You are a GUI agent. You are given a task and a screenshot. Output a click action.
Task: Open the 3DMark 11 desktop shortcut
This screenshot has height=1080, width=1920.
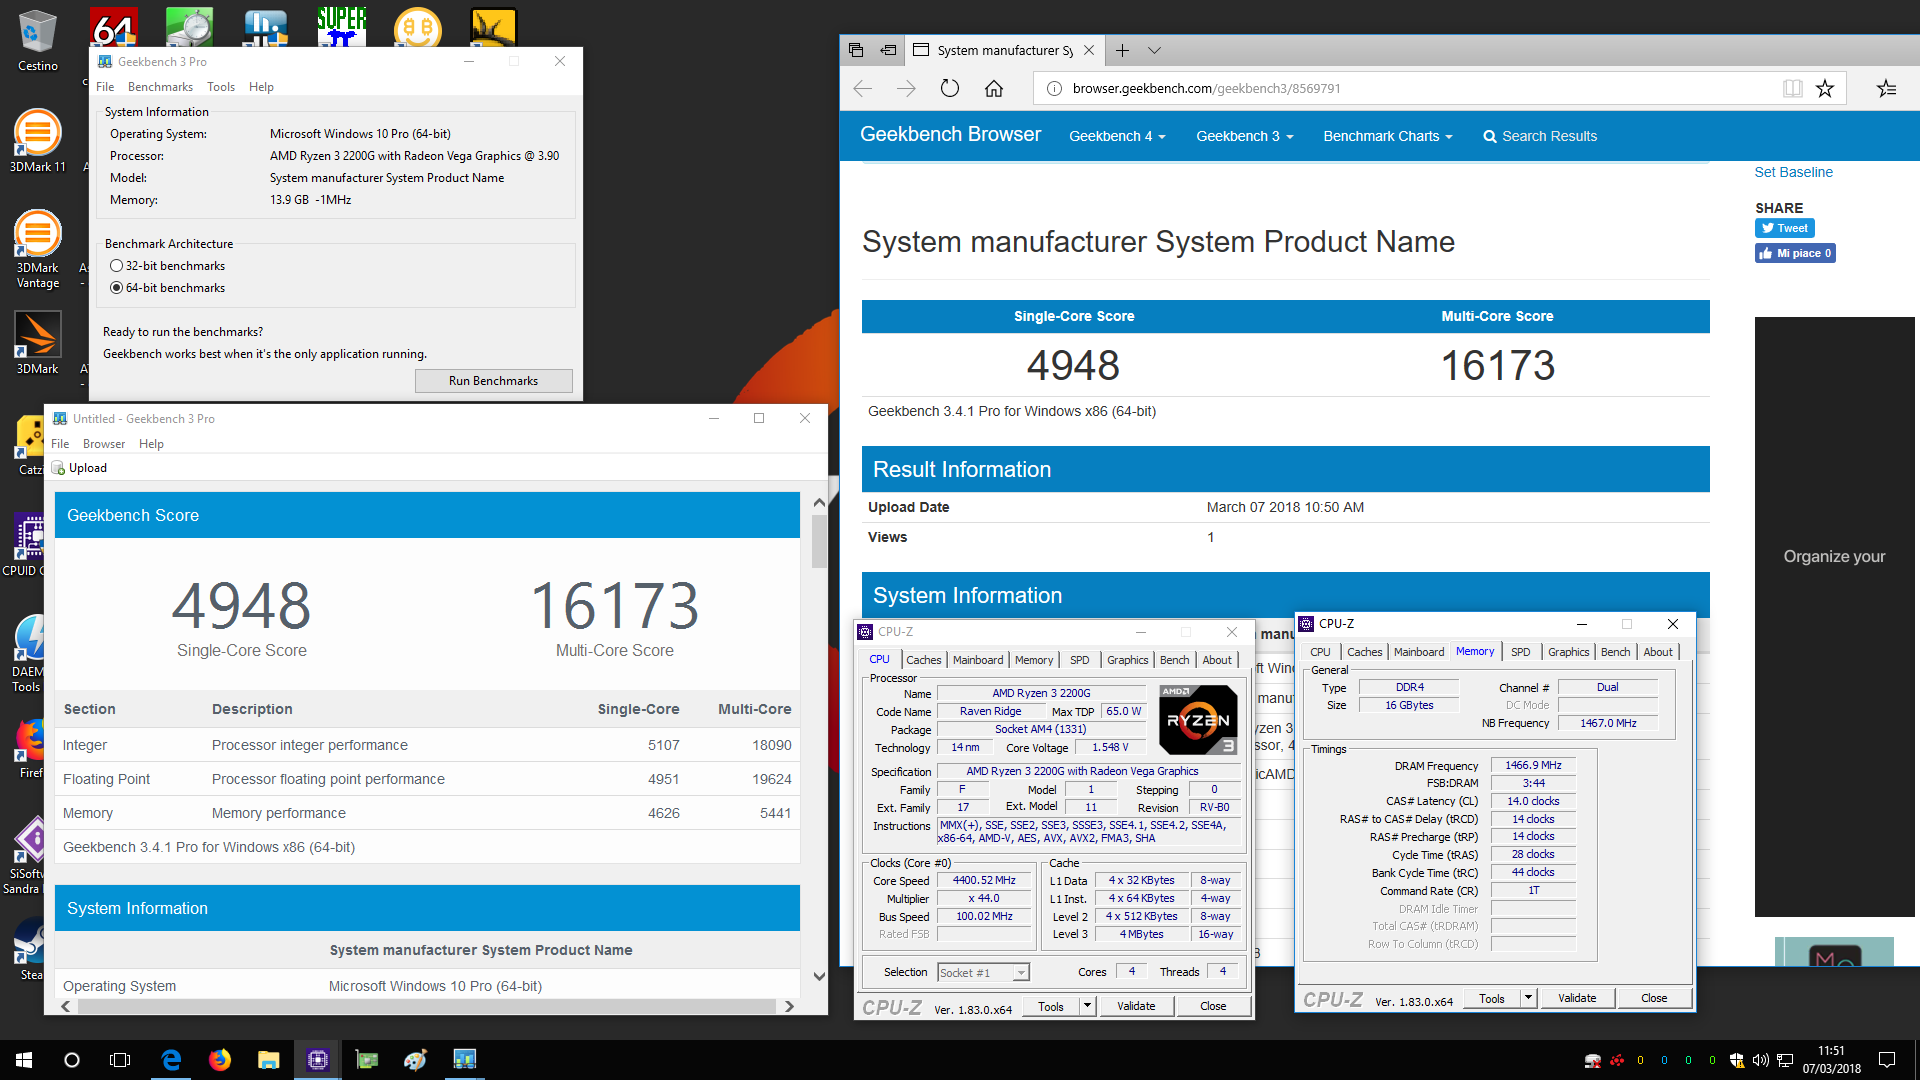pos(37,141)
